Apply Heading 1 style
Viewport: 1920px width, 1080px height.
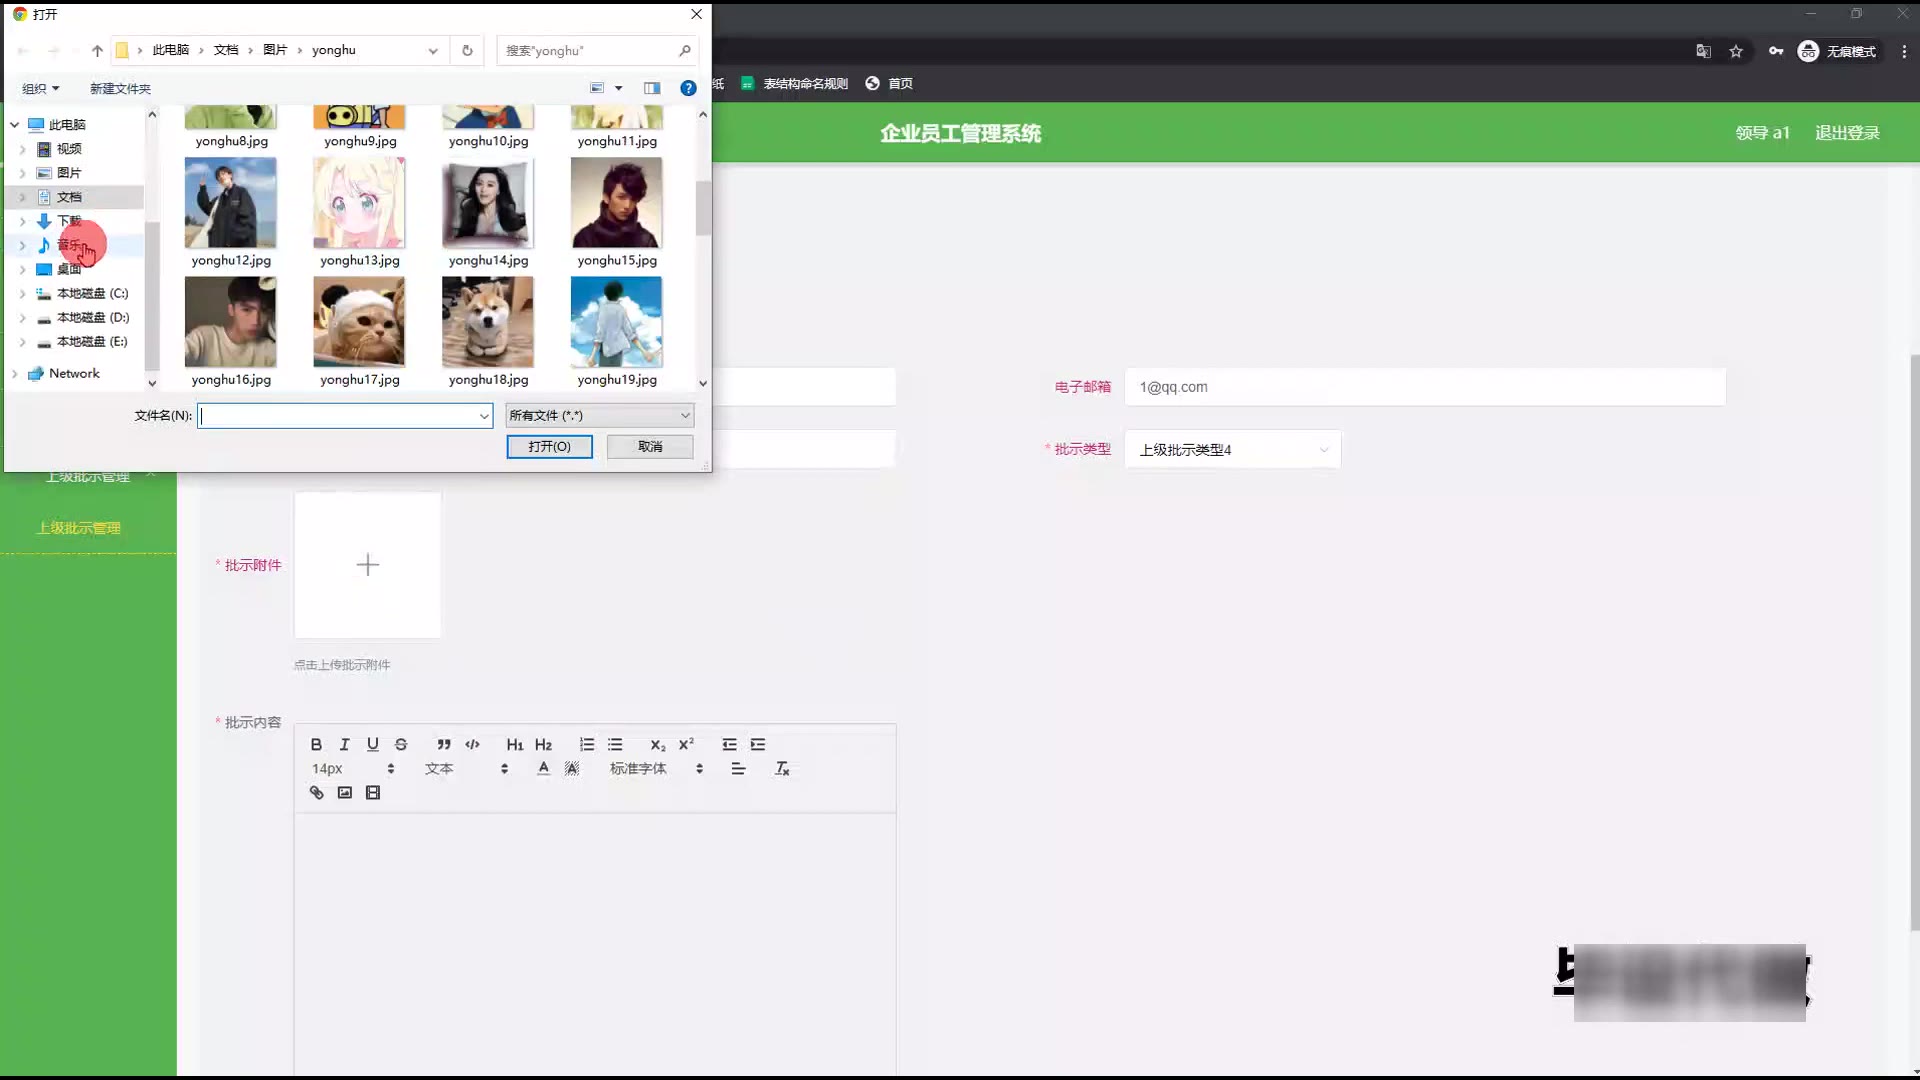tap(515, 744)
